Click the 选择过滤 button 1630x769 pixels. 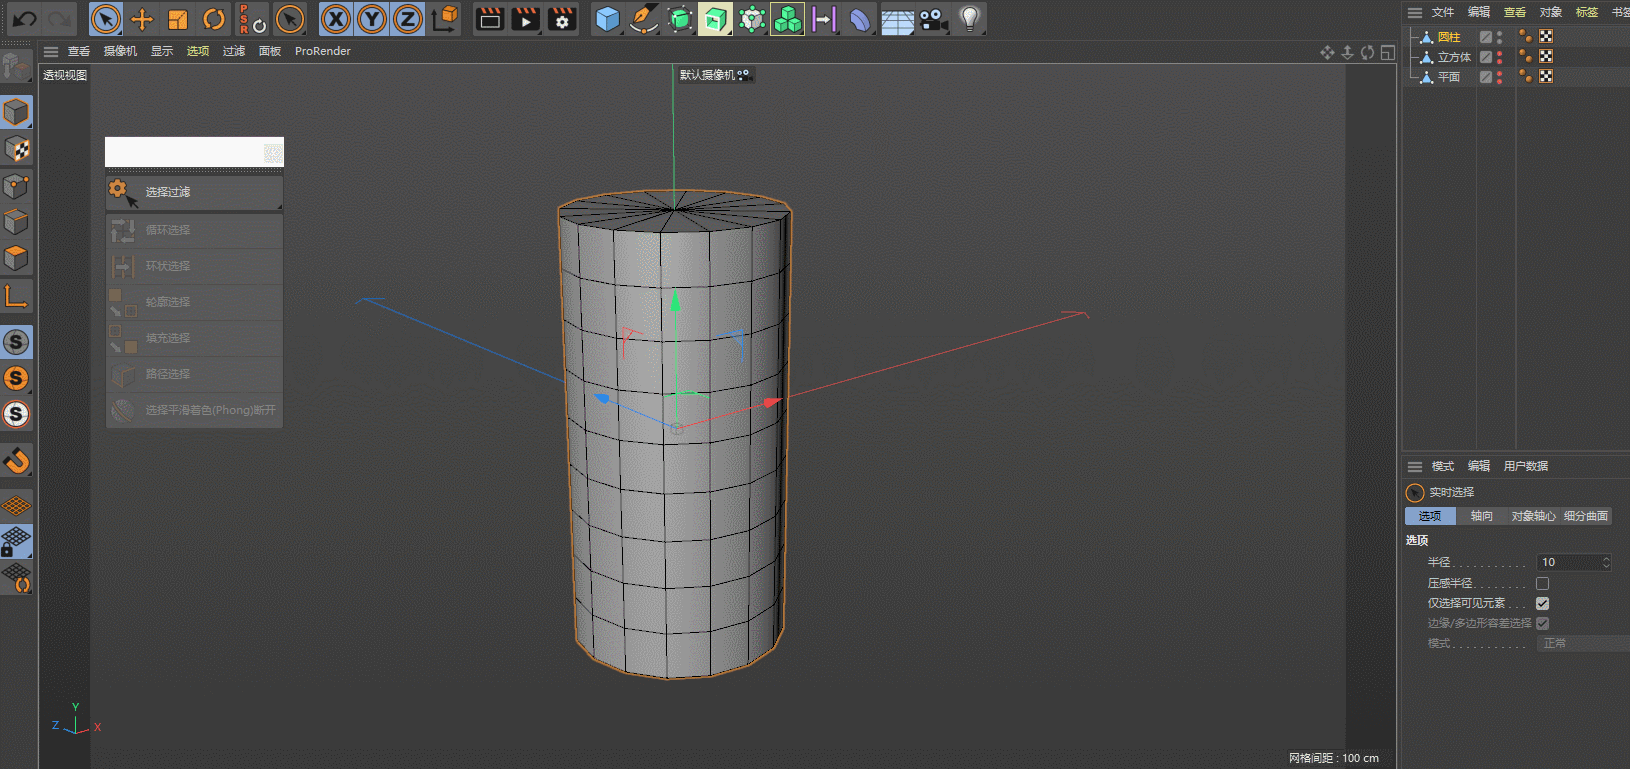194,192
